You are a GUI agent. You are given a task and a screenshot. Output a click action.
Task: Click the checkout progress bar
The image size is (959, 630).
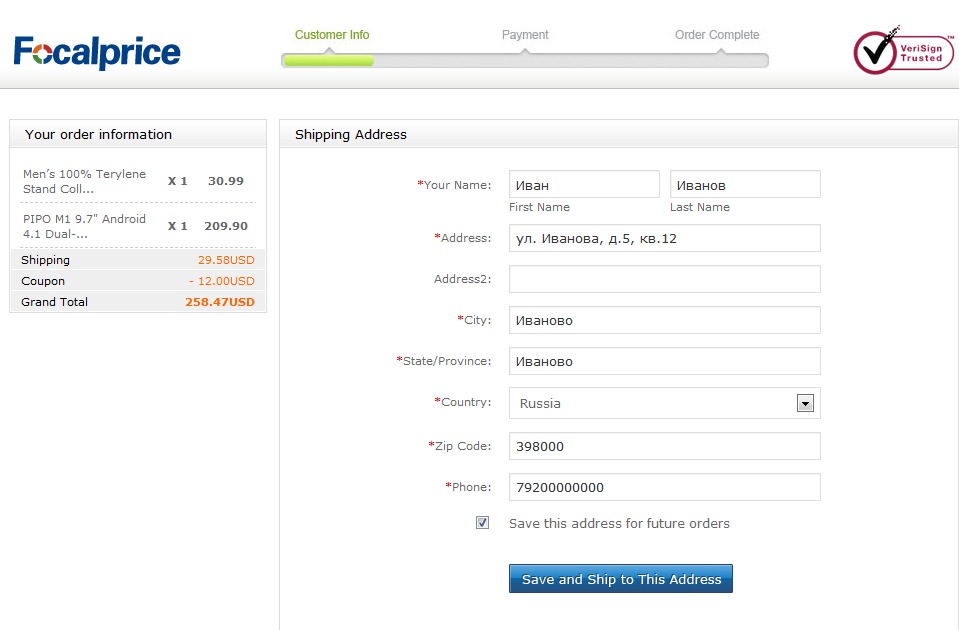coord(525,61)
